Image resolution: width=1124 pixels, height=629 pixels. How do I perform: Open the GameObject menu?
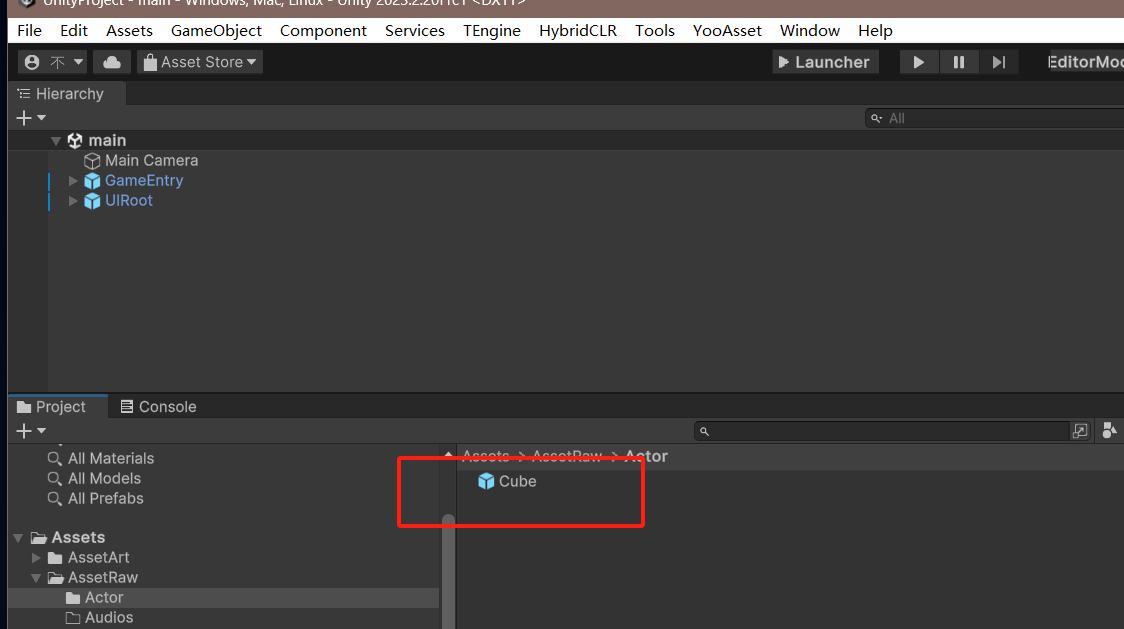click(216, 31)
